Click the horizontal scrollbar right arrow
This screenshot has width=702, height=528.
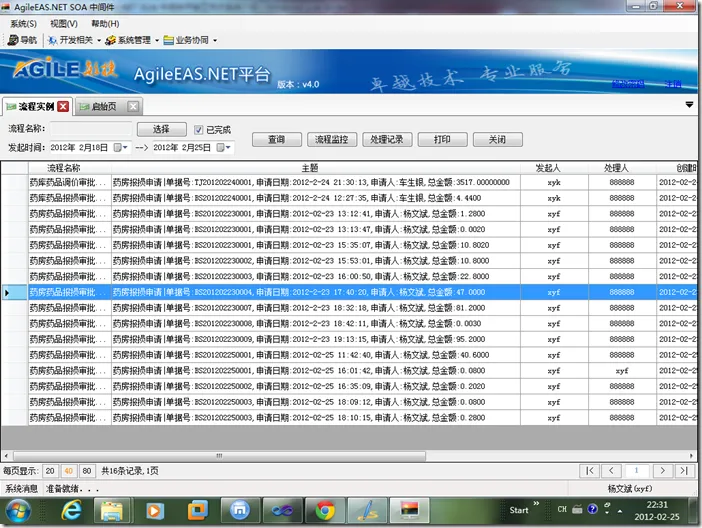[x=691, y=456]
